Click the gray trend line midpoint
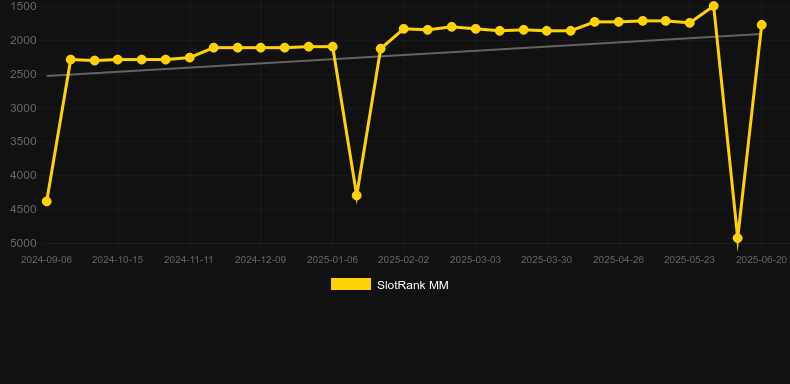The height and width of the screenshot is (384, 790). (x=404, y=55)
